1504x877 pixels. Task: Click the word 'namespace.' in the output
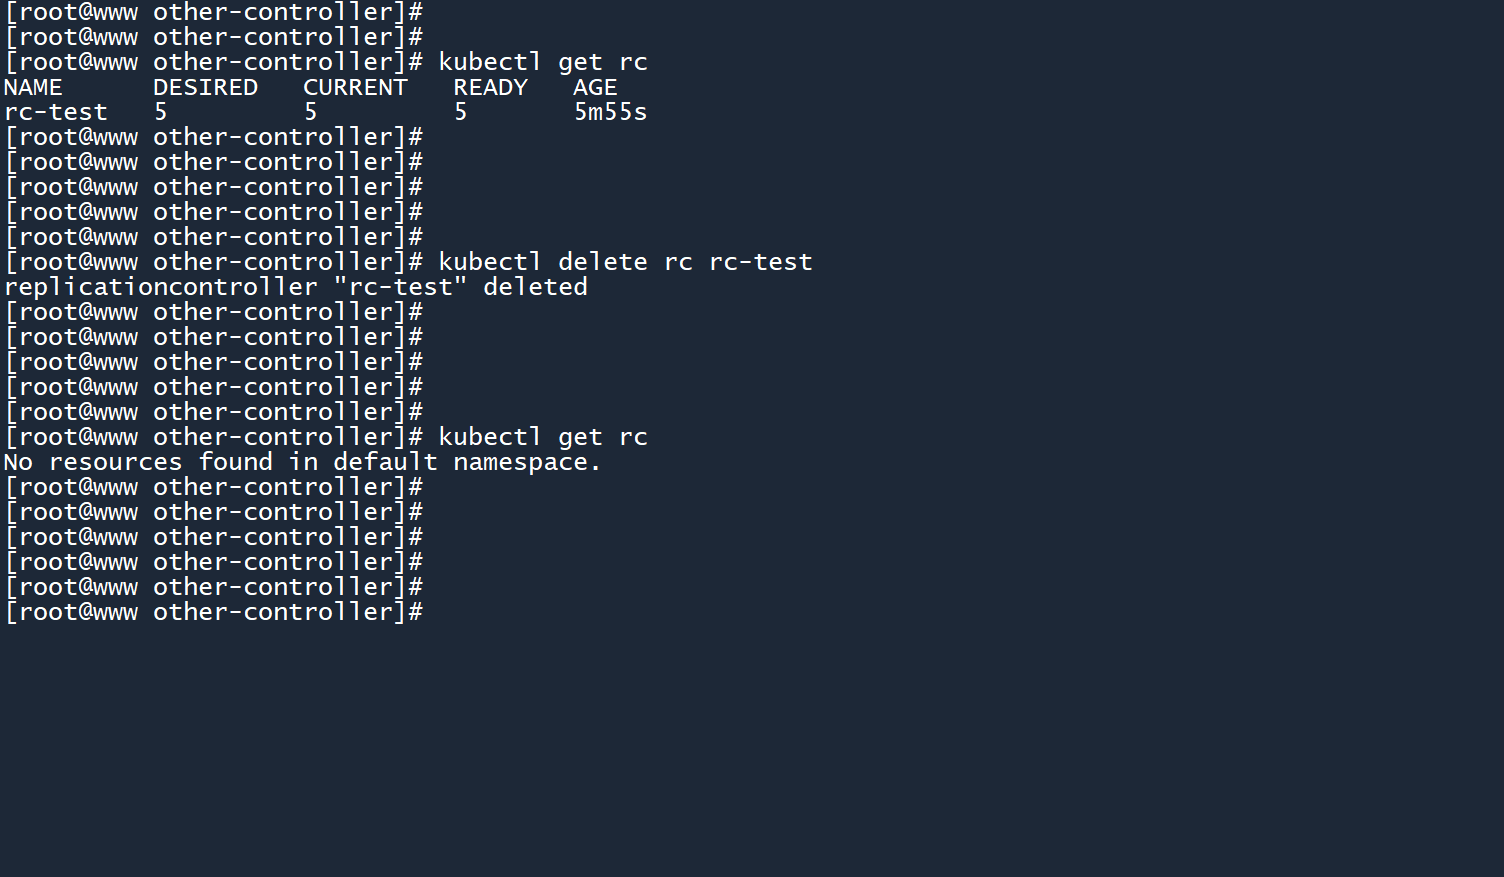click(x=527, y=462)
